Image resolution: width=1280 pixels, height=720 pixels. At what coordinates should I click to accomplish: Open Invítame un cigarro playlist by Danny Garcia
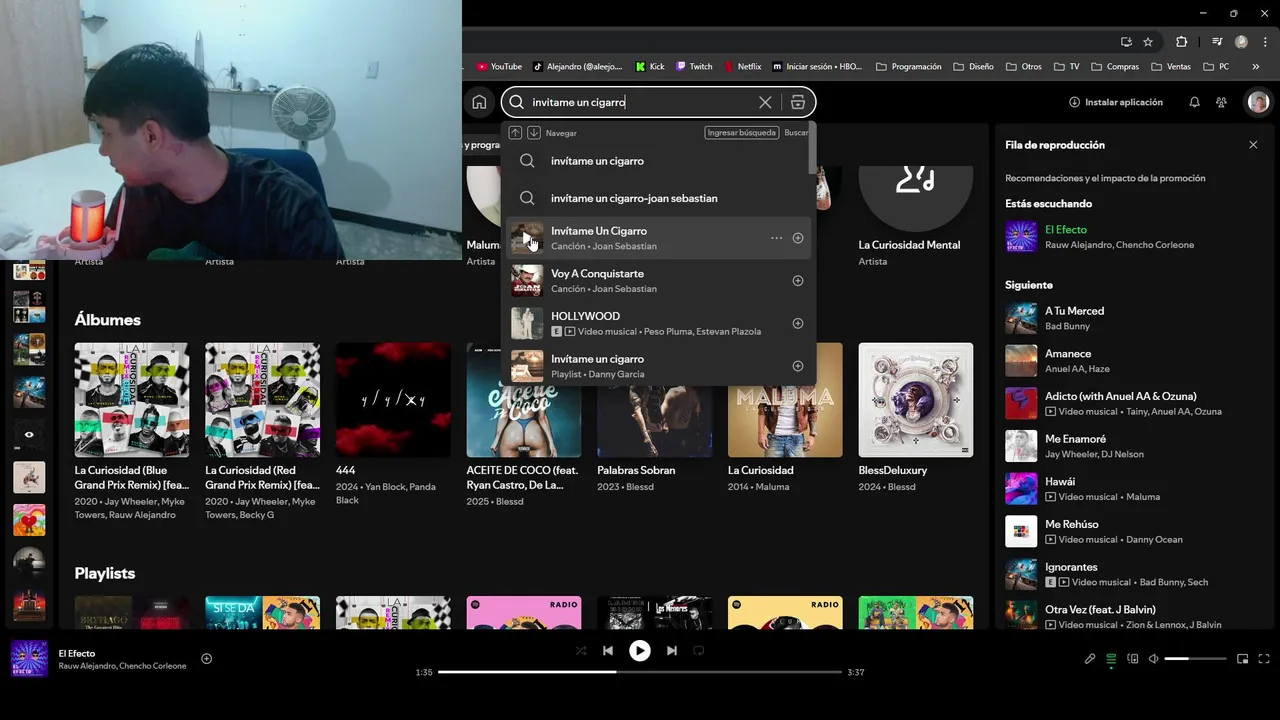pos(659,366)
